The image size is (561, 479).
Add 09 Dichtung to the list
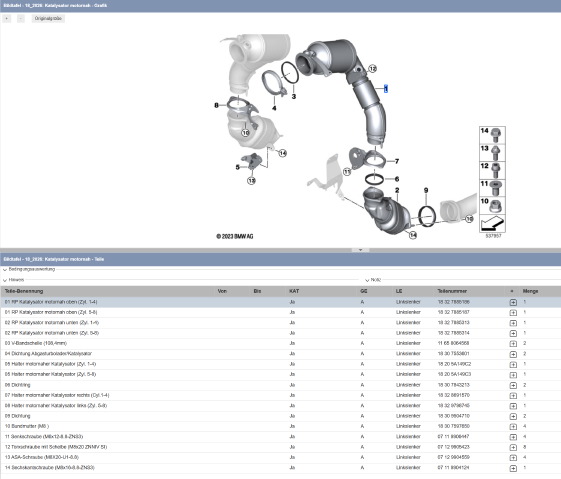[x=513, y=416]
